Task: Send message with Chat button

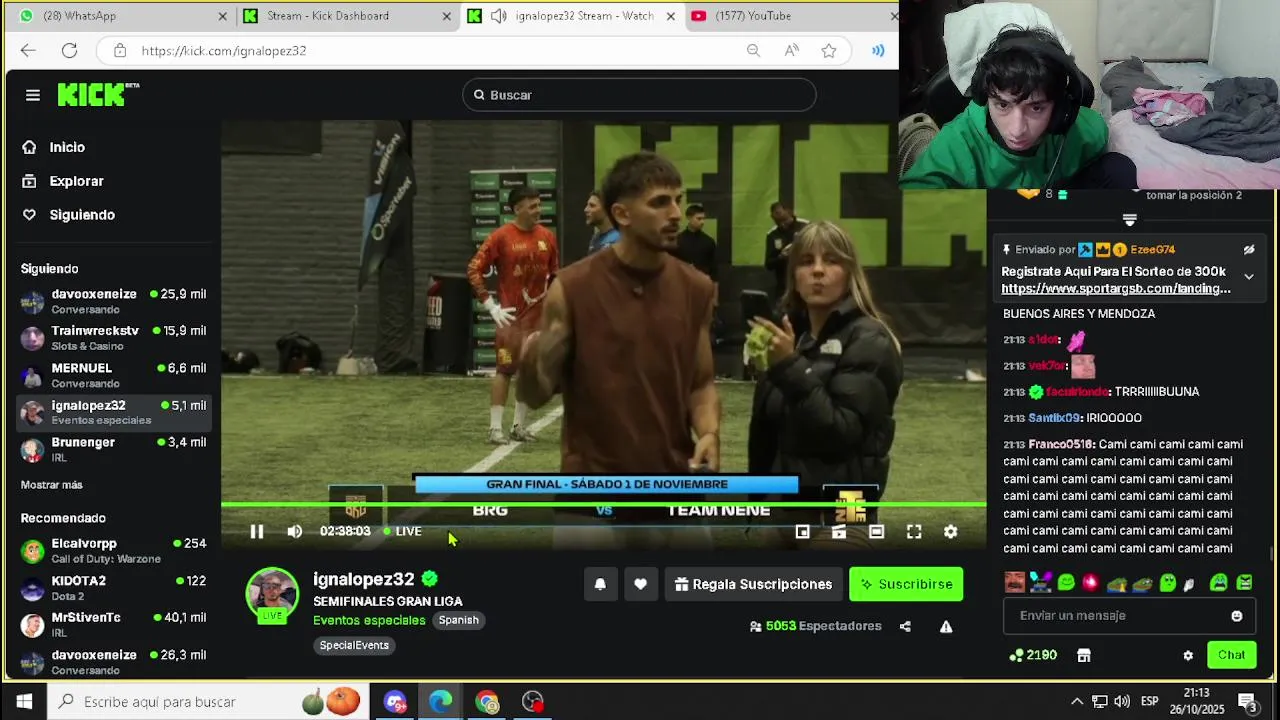Action: coord(1231,655)
